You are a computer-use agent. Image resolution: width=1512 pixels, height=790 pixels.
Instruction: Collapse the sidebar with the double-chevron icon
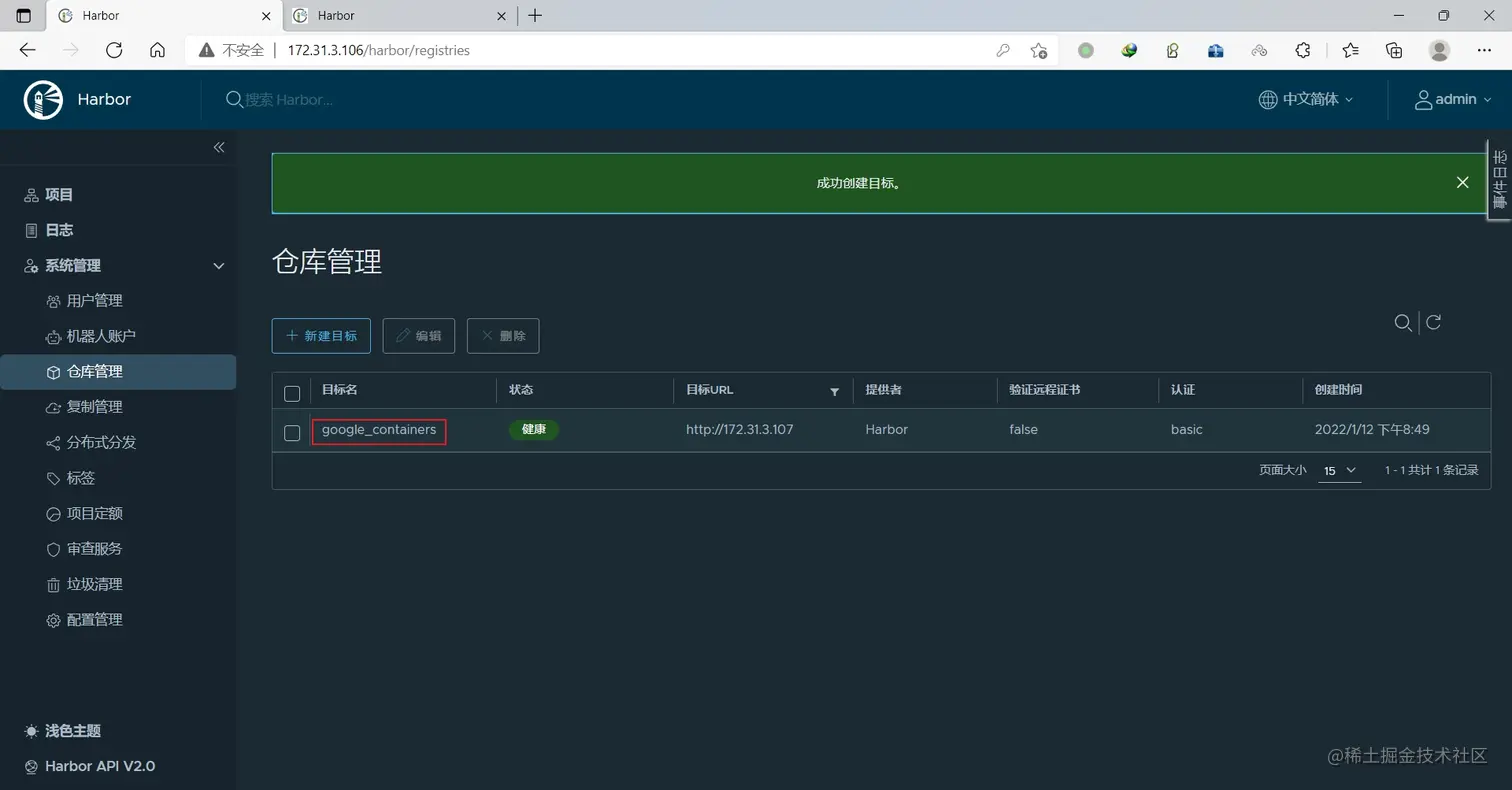[x=219, y=147]
